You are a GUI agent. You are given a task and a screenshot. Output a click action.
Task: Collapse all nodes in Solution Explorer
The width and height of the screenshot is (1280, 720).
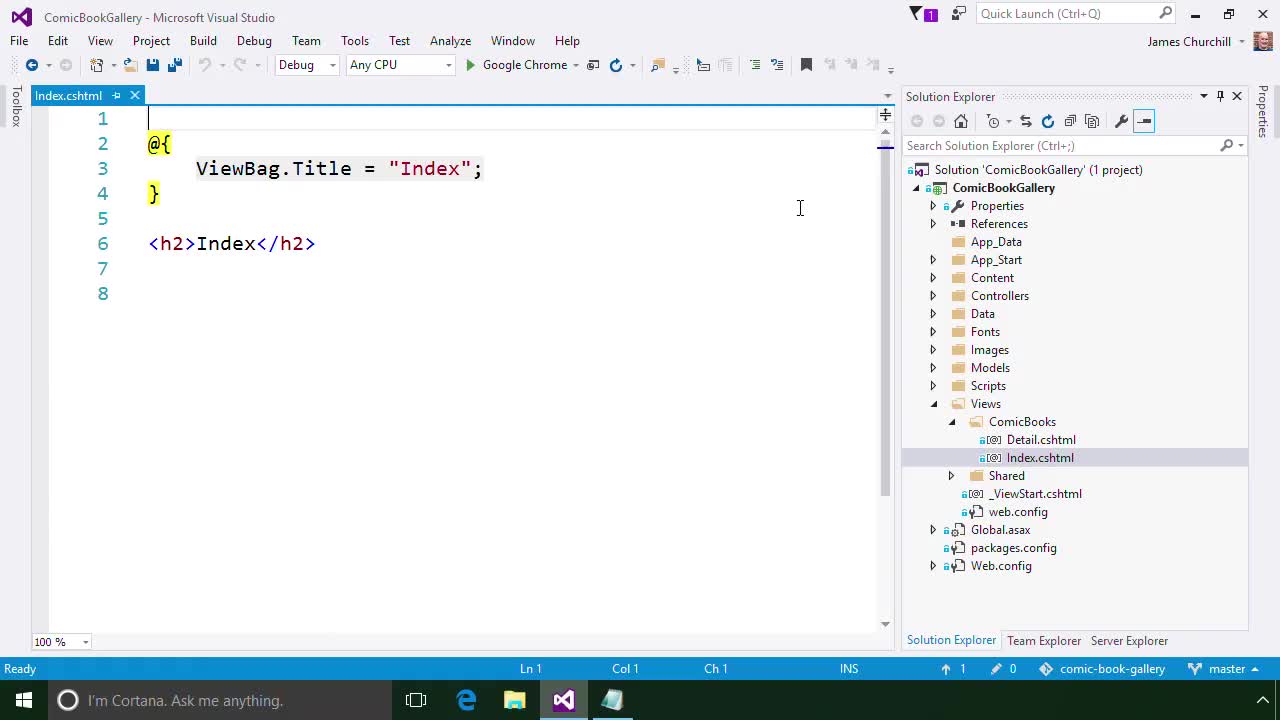click(1070, 121)
